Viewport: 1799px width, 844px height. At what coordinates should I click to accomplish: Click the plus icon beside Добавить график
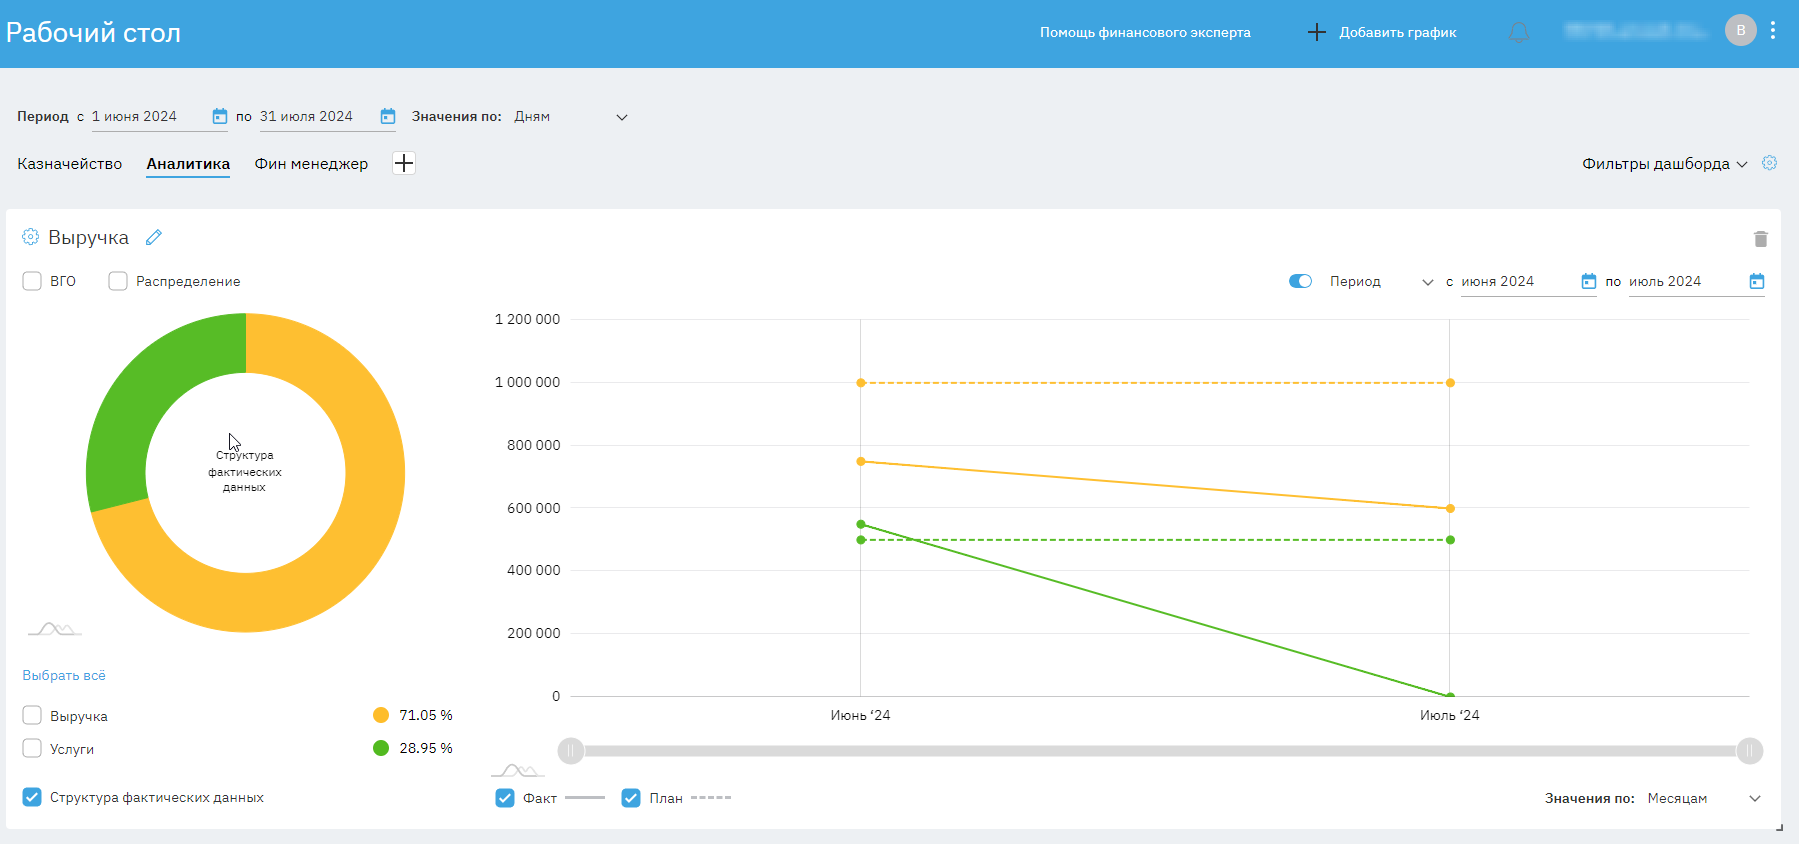[x=1317, y=33]
